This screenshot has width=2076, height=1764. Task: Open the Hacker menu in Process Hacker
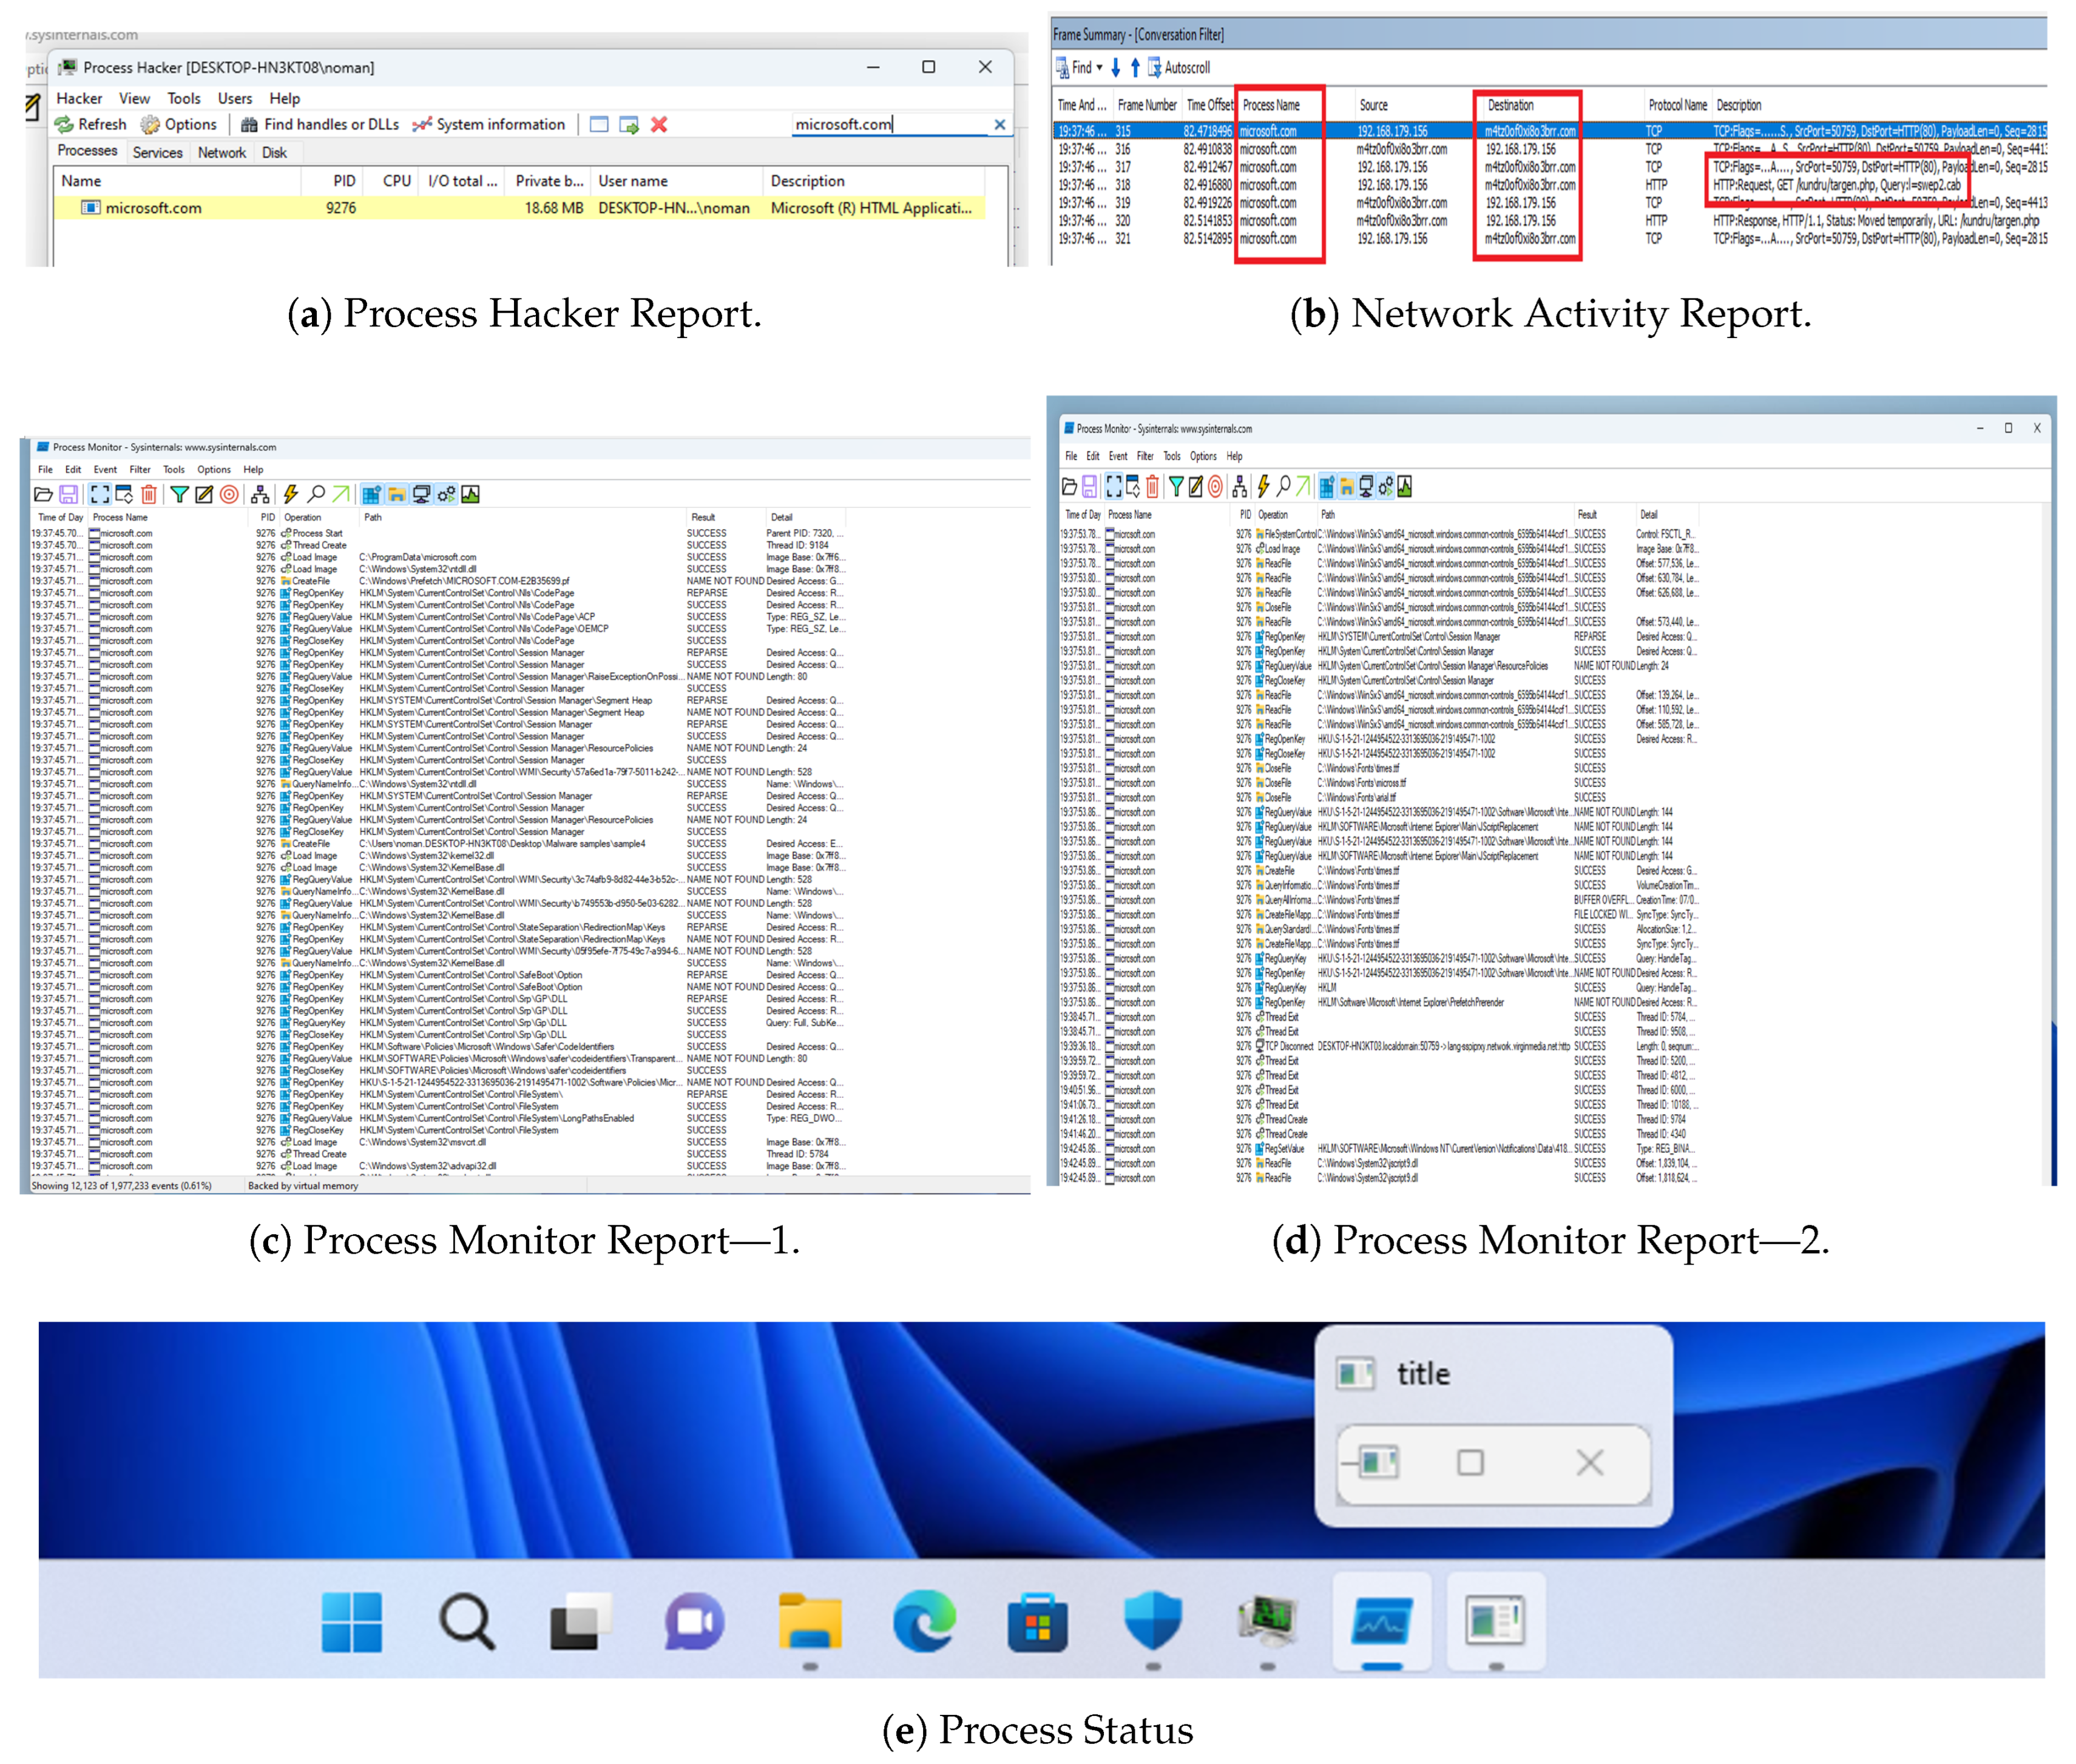click(79, 98)
